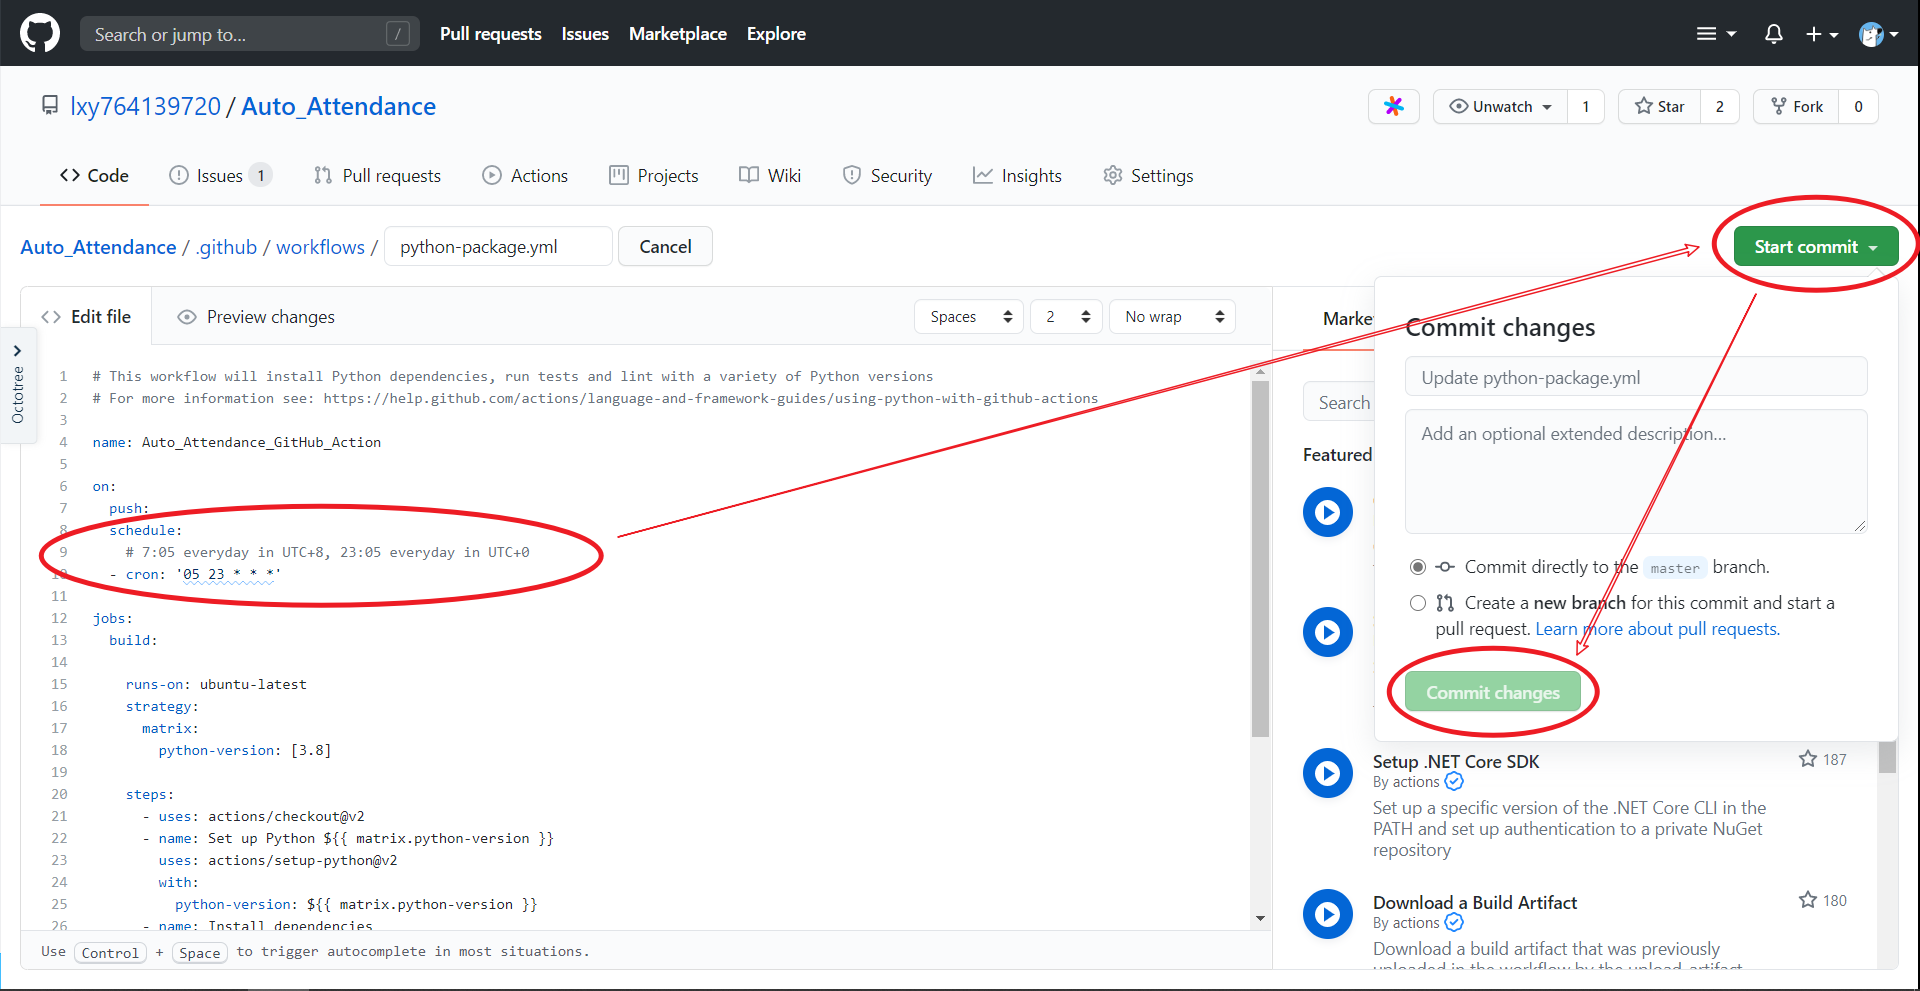
Task: Fork the repository
Action: [x=1796, y=106]
